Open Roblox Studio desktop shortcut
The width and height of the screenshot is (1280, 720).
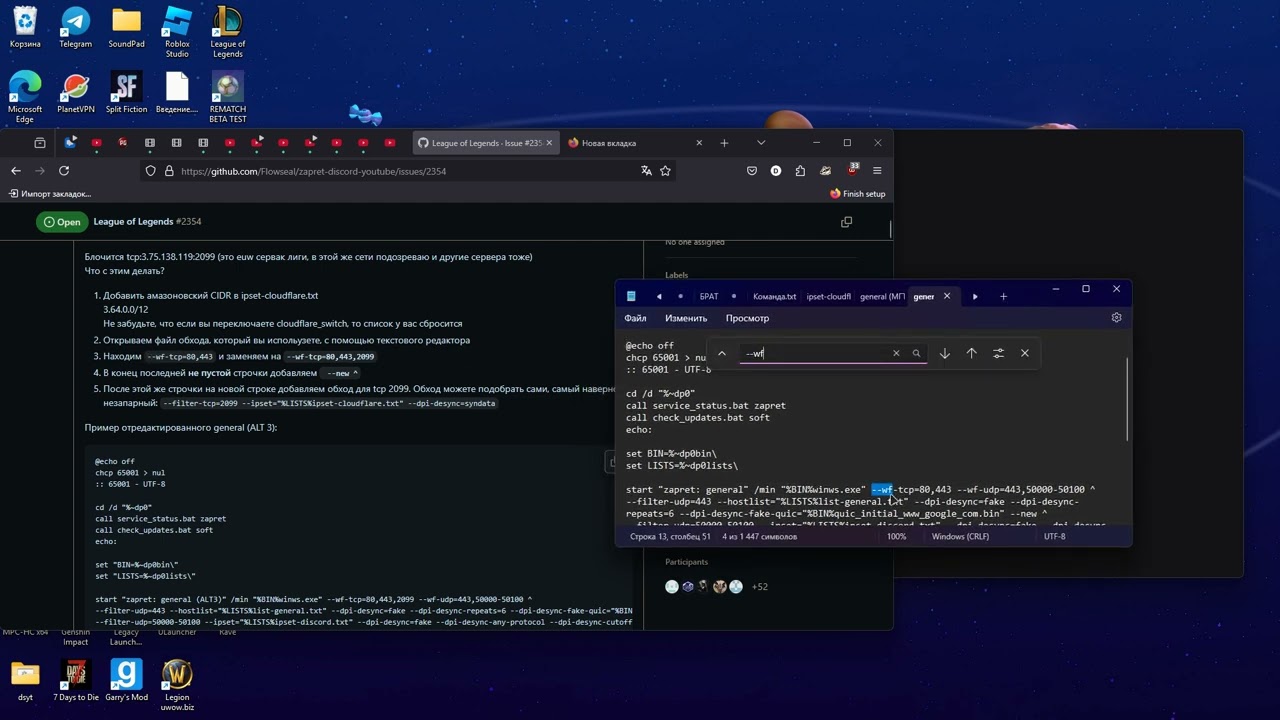(177, 32)
